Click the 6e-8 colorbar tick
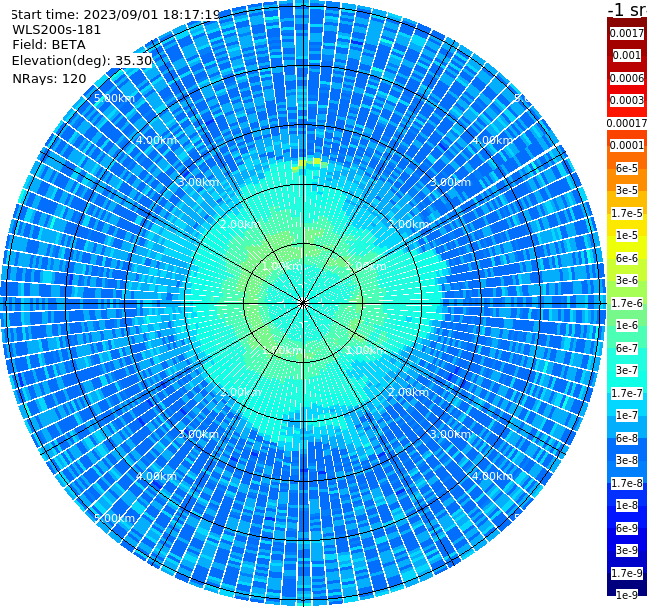 [x=627, y=438]
